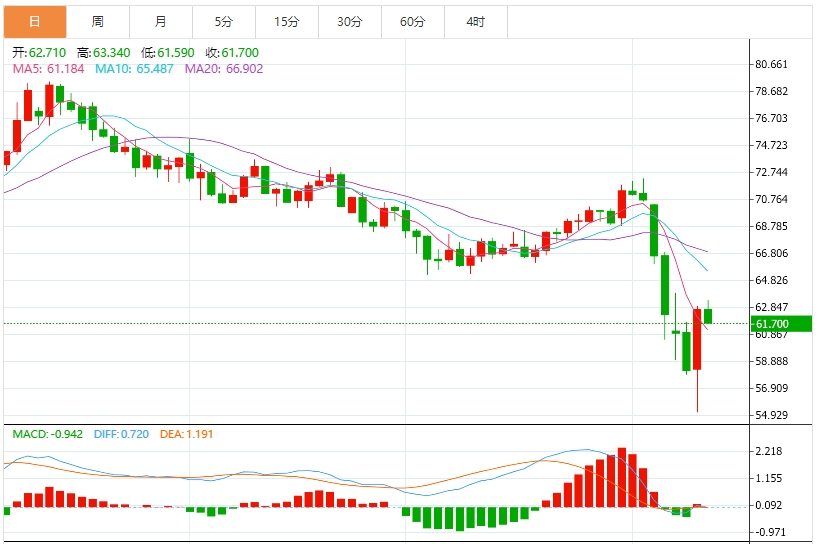This screenshot has height=544, width=825.
Task: Click the 0.092 MACD axis label
Action: (769, 505)
